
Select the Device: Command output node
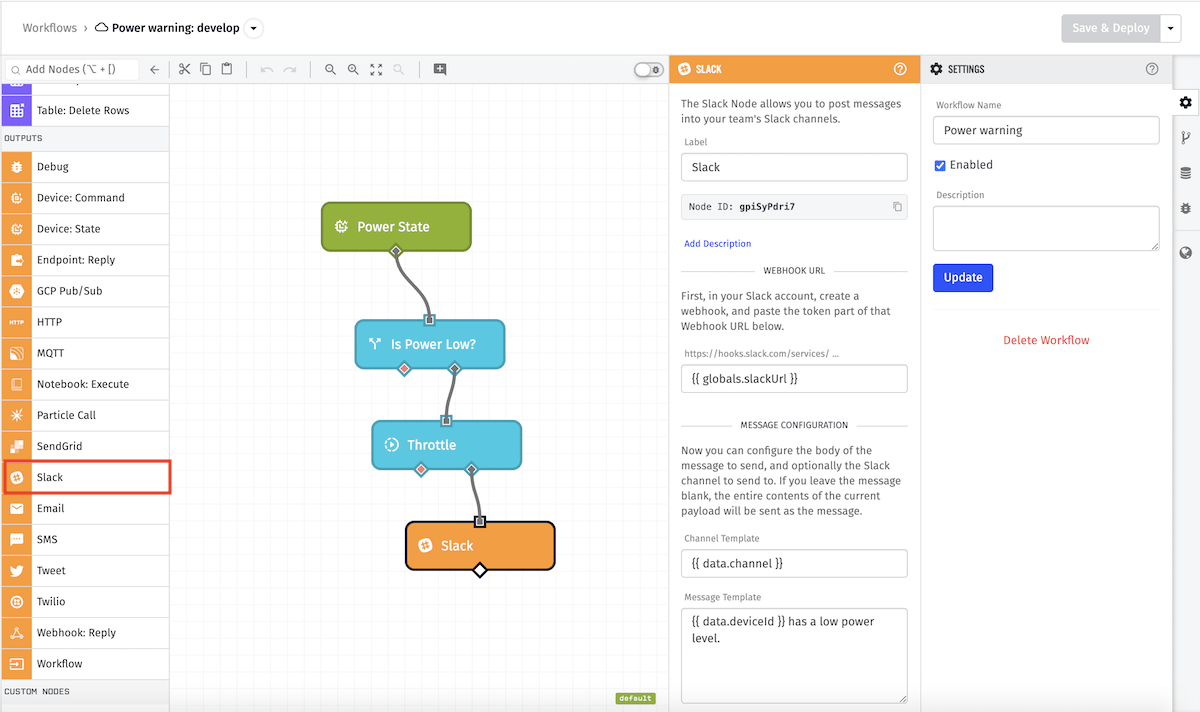(x=85, y=198)
